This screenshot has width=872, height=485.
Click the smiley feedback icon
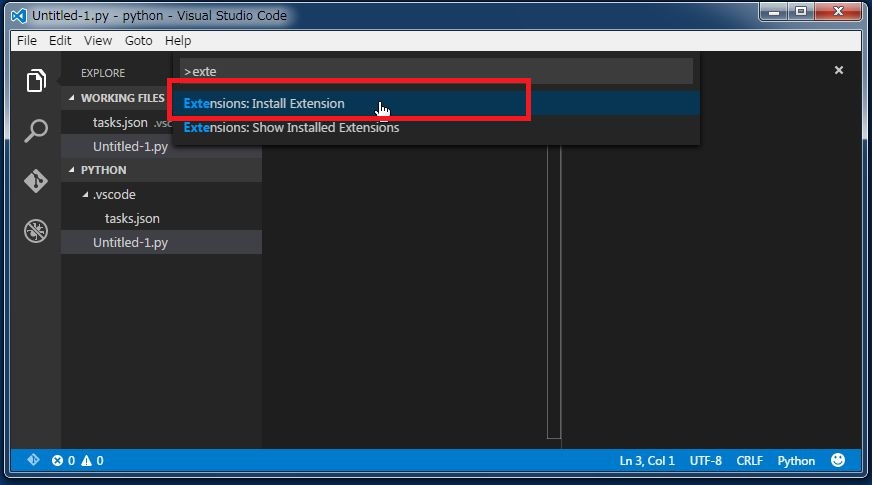click(x=838, y=460)
